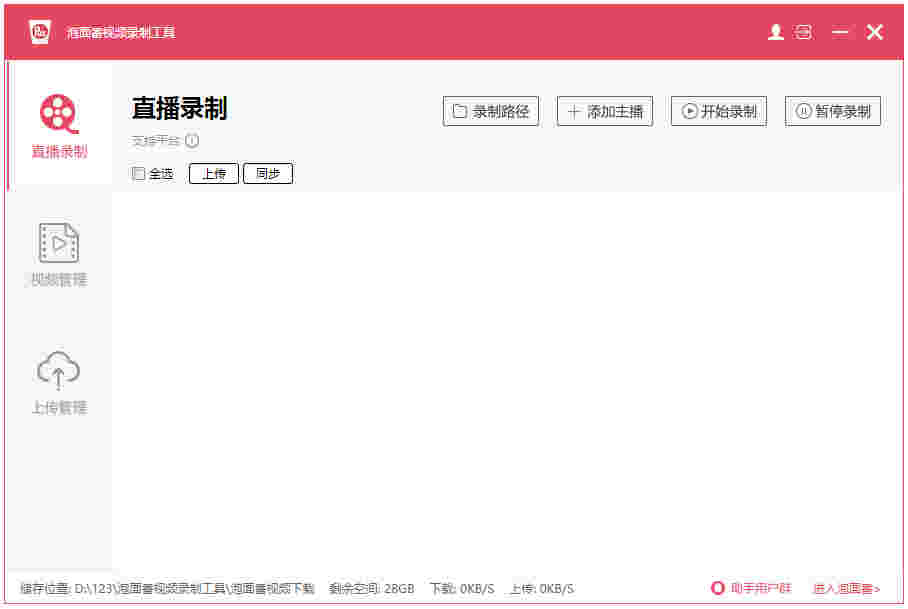Click the app logo in the title bar
The image size is (908, 609).
(38, 31)
